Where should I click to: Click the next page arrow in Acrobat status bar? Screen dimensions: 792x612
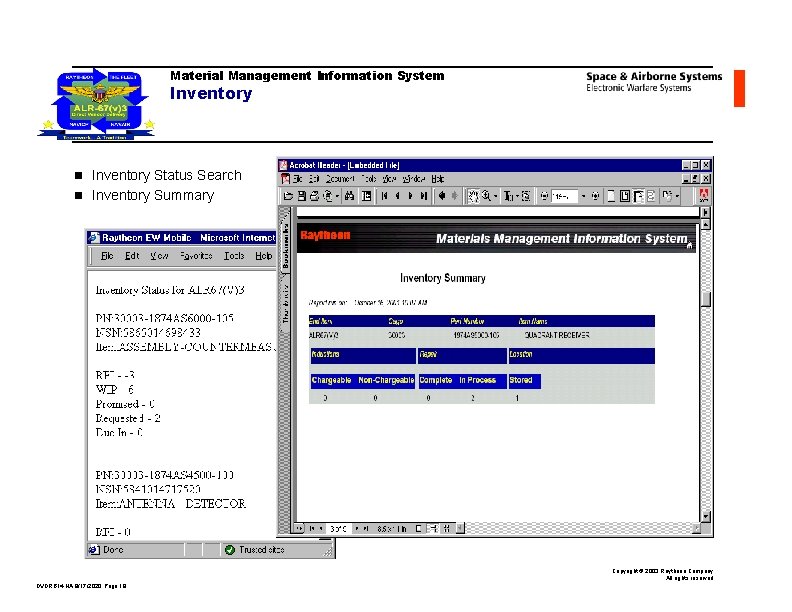click(x=357, y=529)
